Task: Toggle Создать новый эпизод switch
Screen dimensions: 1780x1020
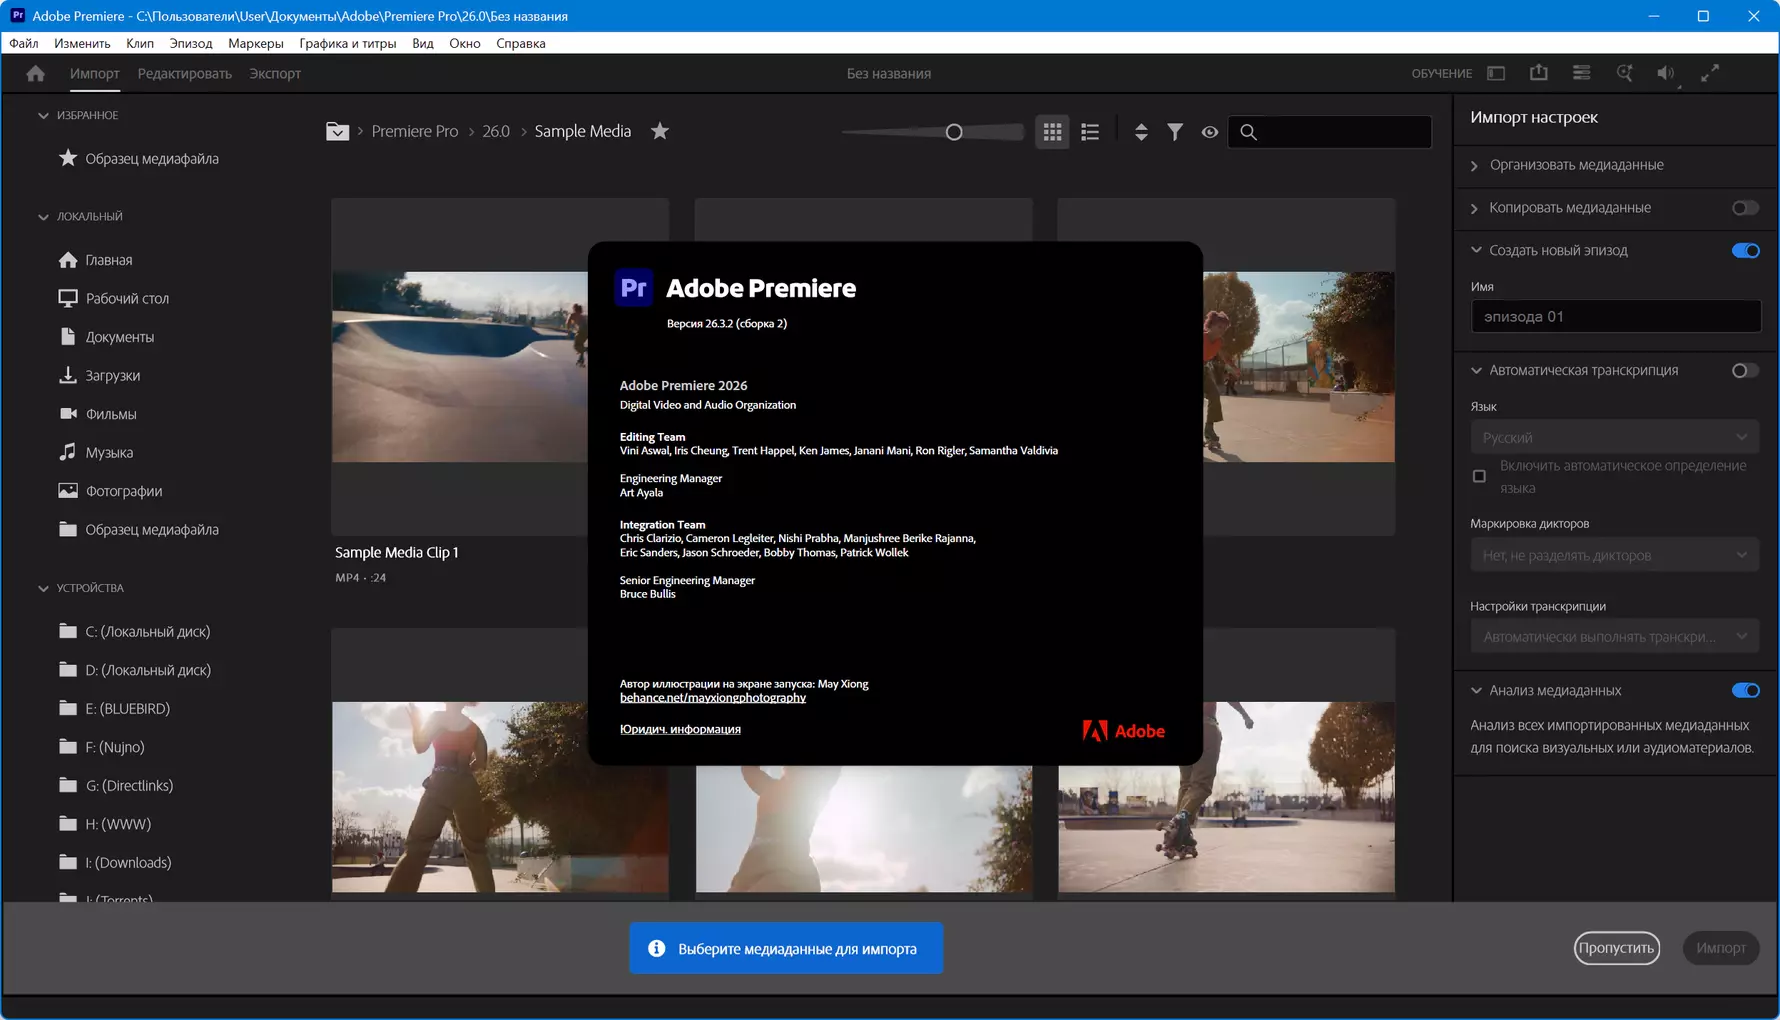Action: coord(1745,251)
